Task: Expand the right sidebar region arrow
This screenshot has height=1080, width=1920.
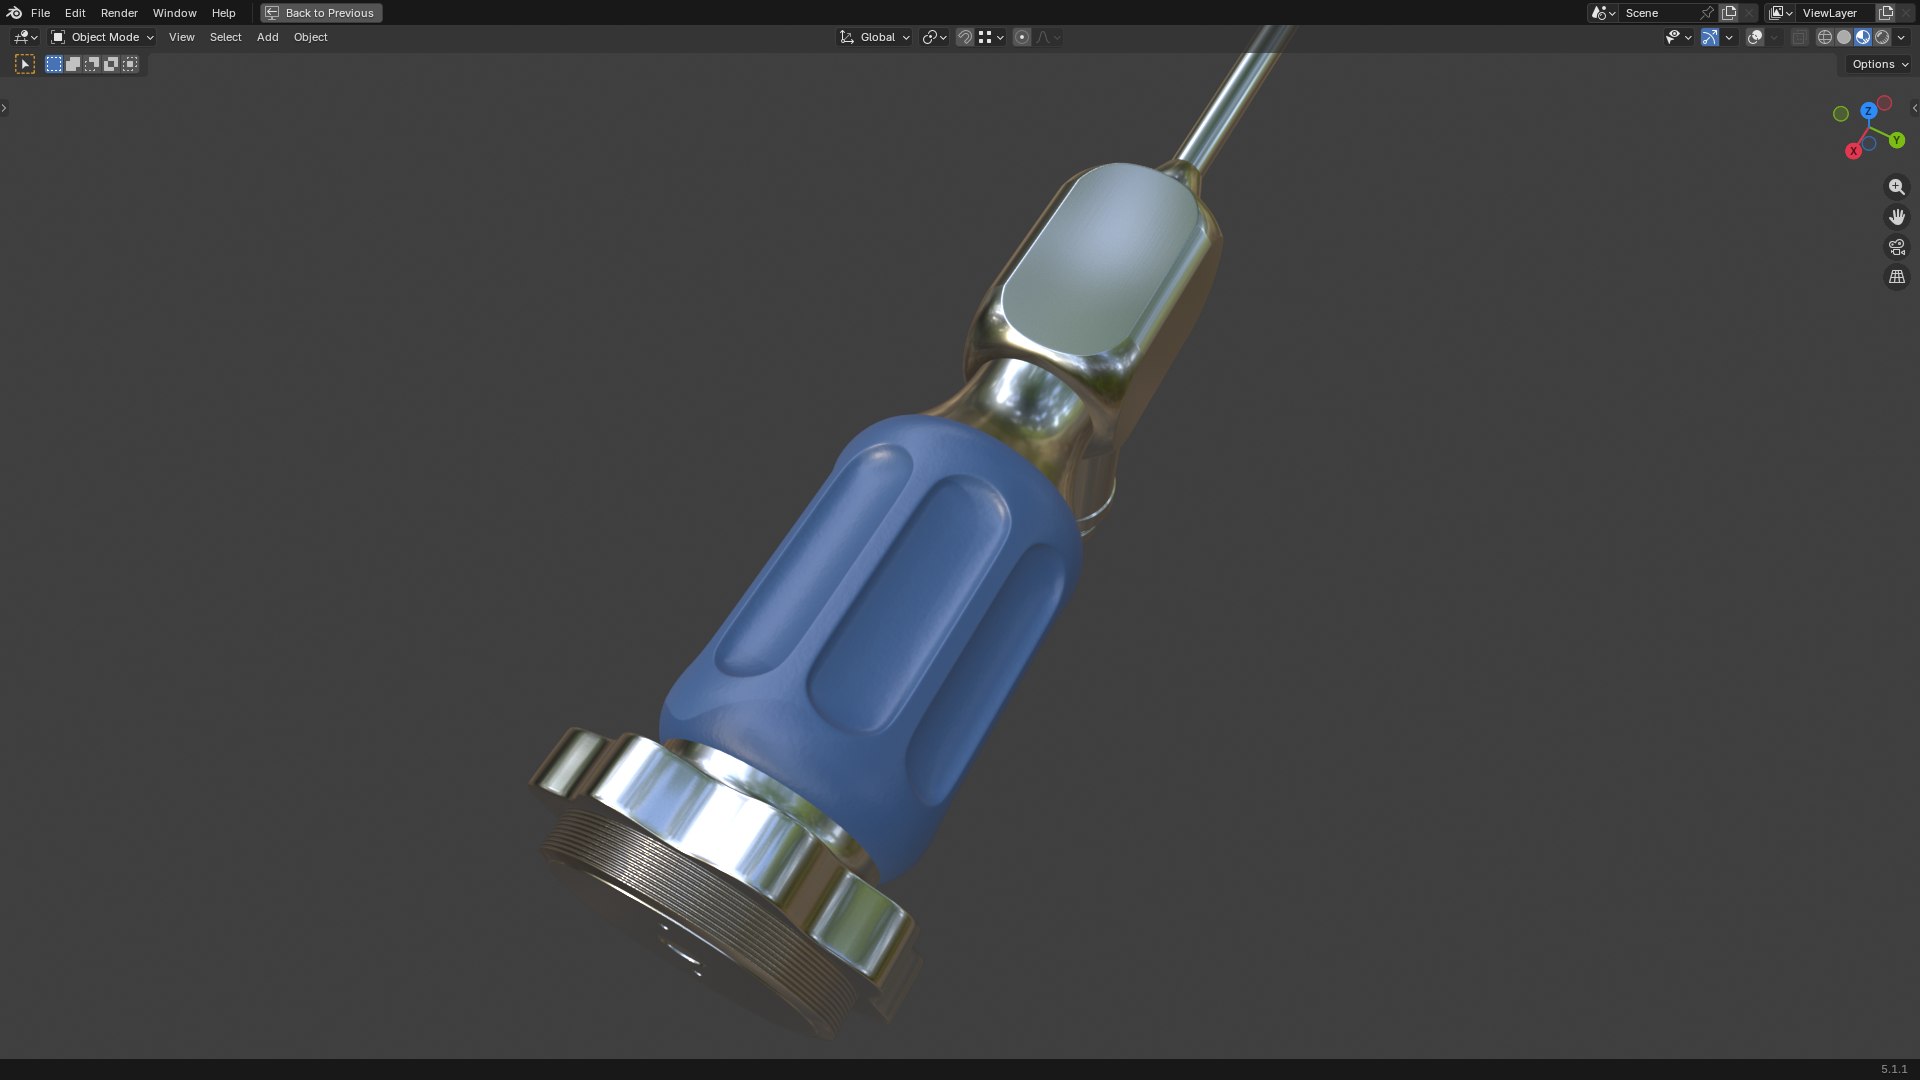Action: (1914, 108)
